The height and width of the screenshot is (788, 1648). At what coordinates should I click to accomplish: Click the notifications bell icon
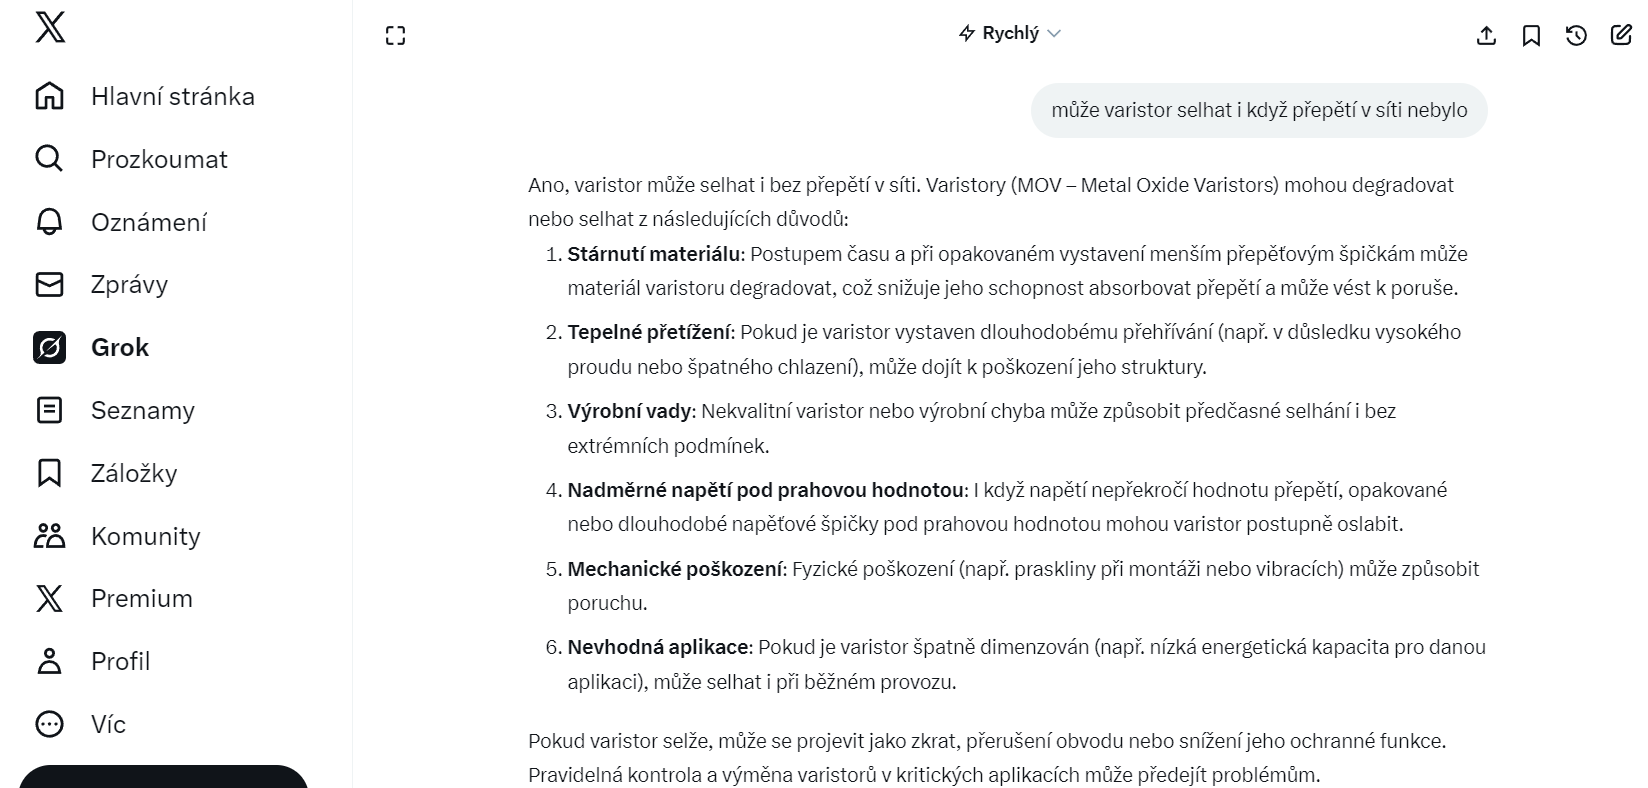tap(49, 222)
